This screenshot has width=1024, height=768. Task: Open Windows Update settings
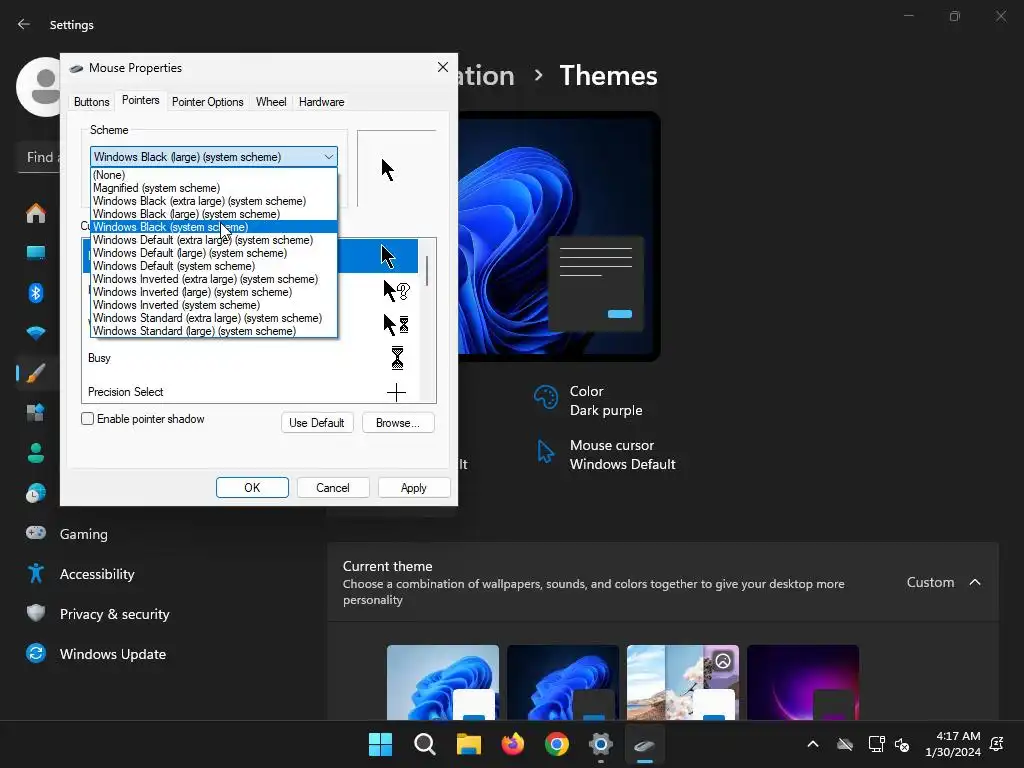[112, 654]
